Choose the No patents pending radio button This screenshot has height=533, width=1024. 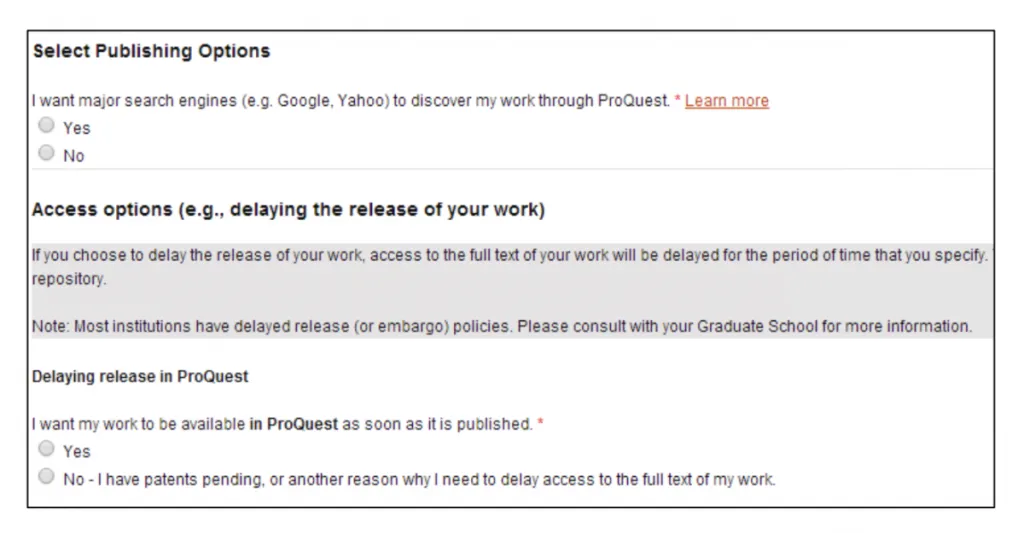pyautogui.click(x=46, y=477)
